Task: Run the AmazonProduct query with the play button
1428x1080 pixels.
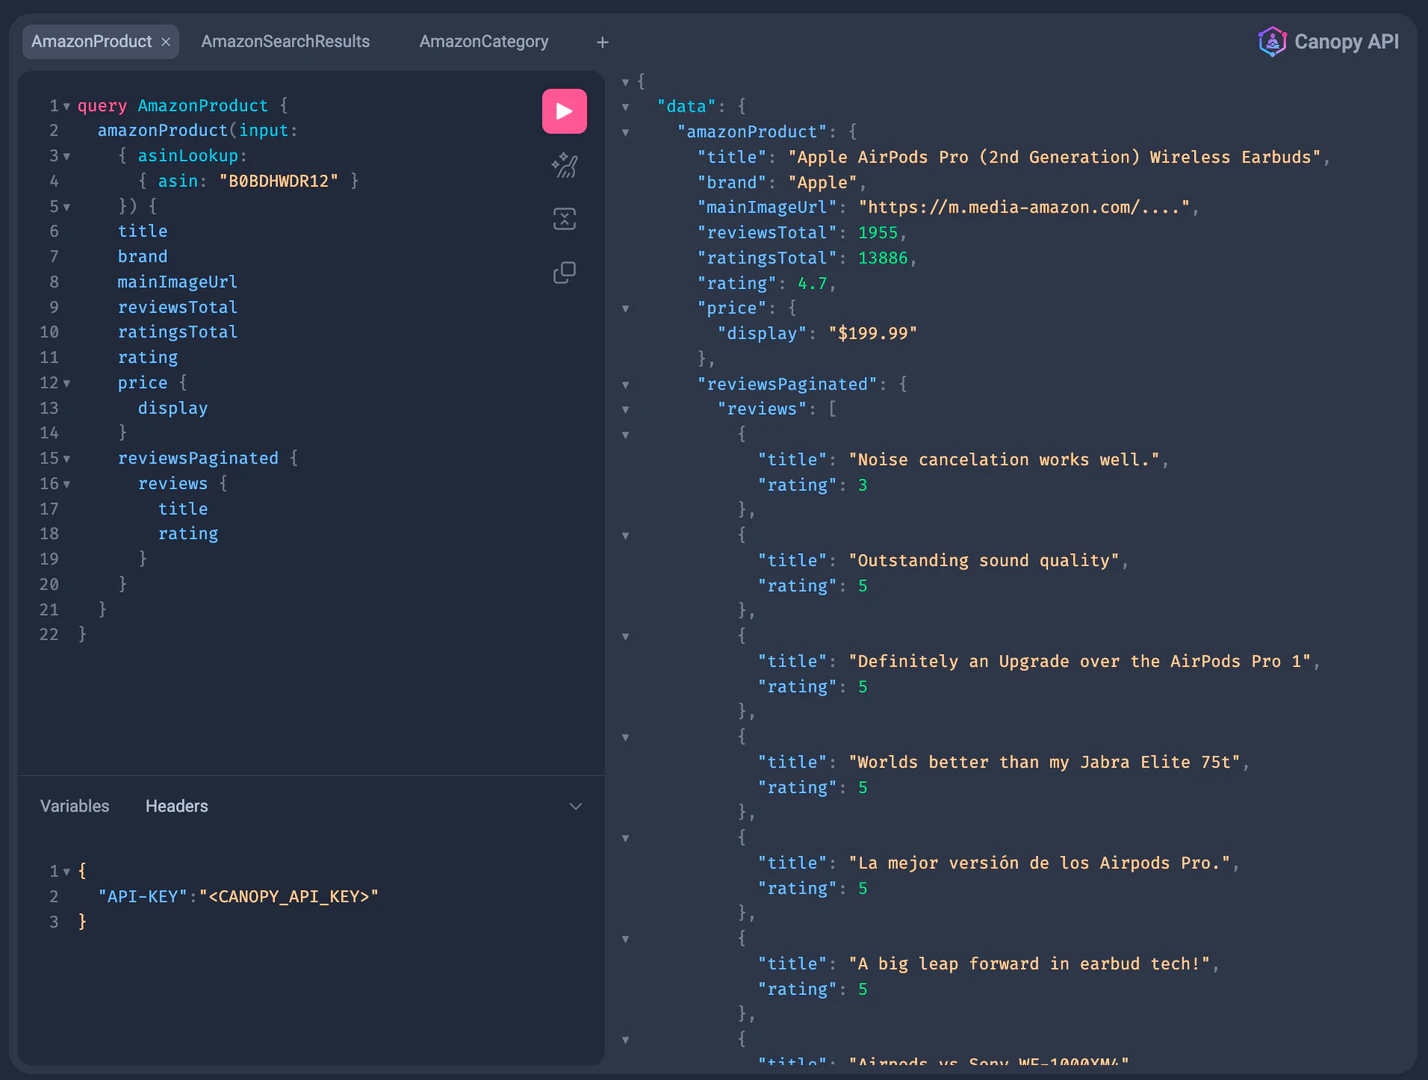Action: pos(564,111)
